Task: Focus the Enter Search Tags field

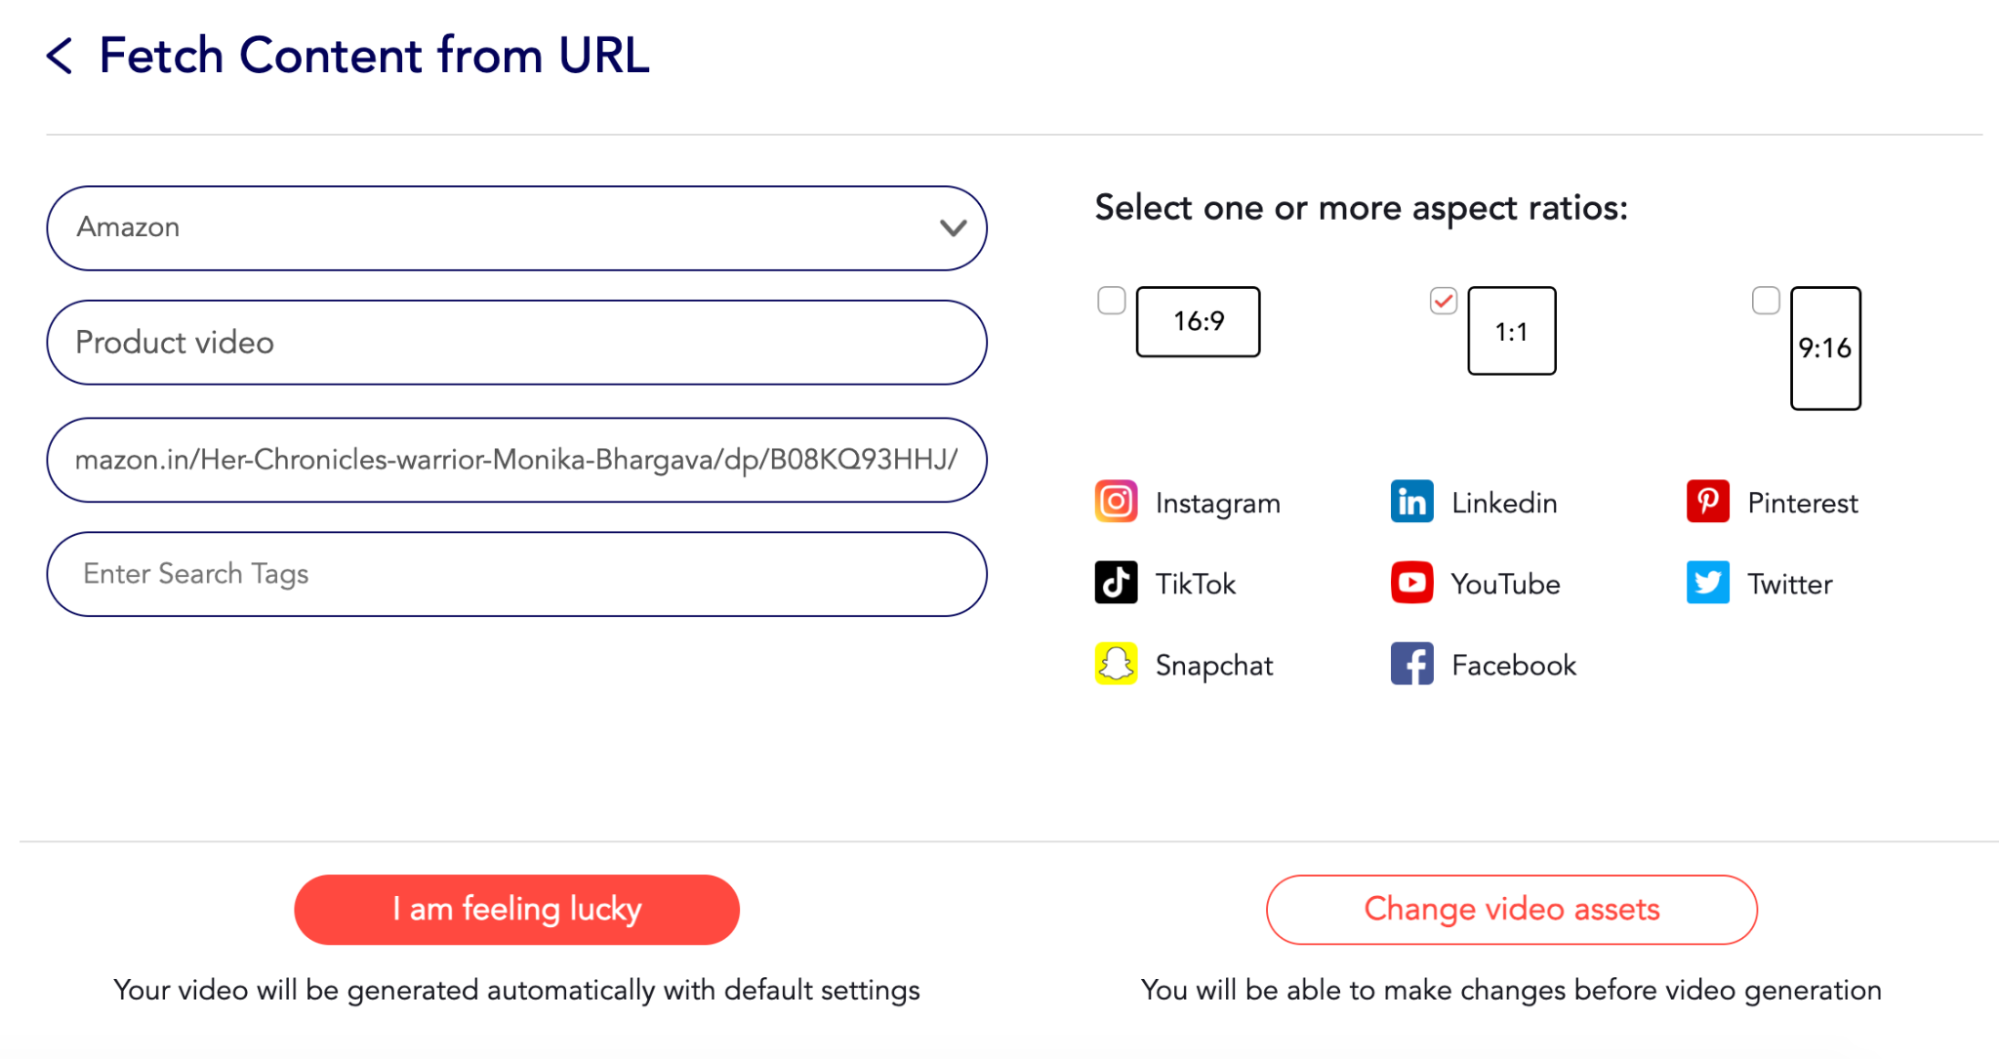Action: point(517,574)
